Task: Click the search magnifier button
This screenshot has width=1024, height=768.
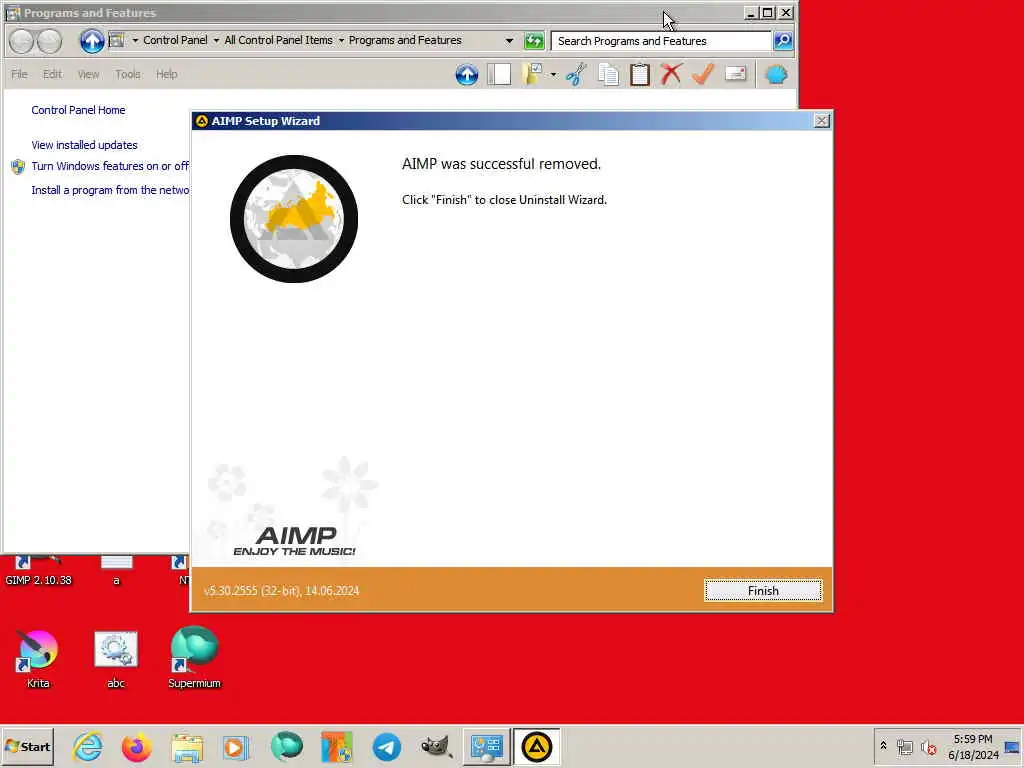Action: tap(783, 40)
